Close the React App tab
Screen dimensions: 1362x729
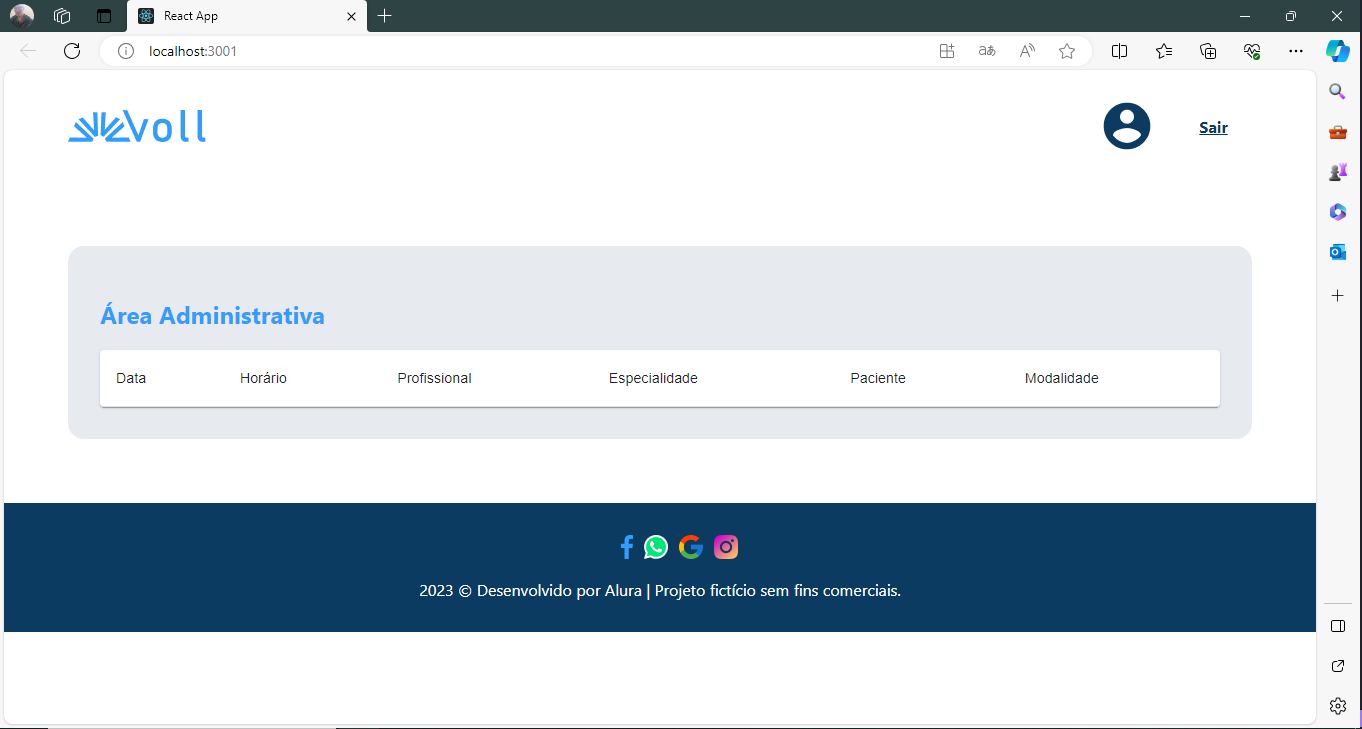(351, 16)
